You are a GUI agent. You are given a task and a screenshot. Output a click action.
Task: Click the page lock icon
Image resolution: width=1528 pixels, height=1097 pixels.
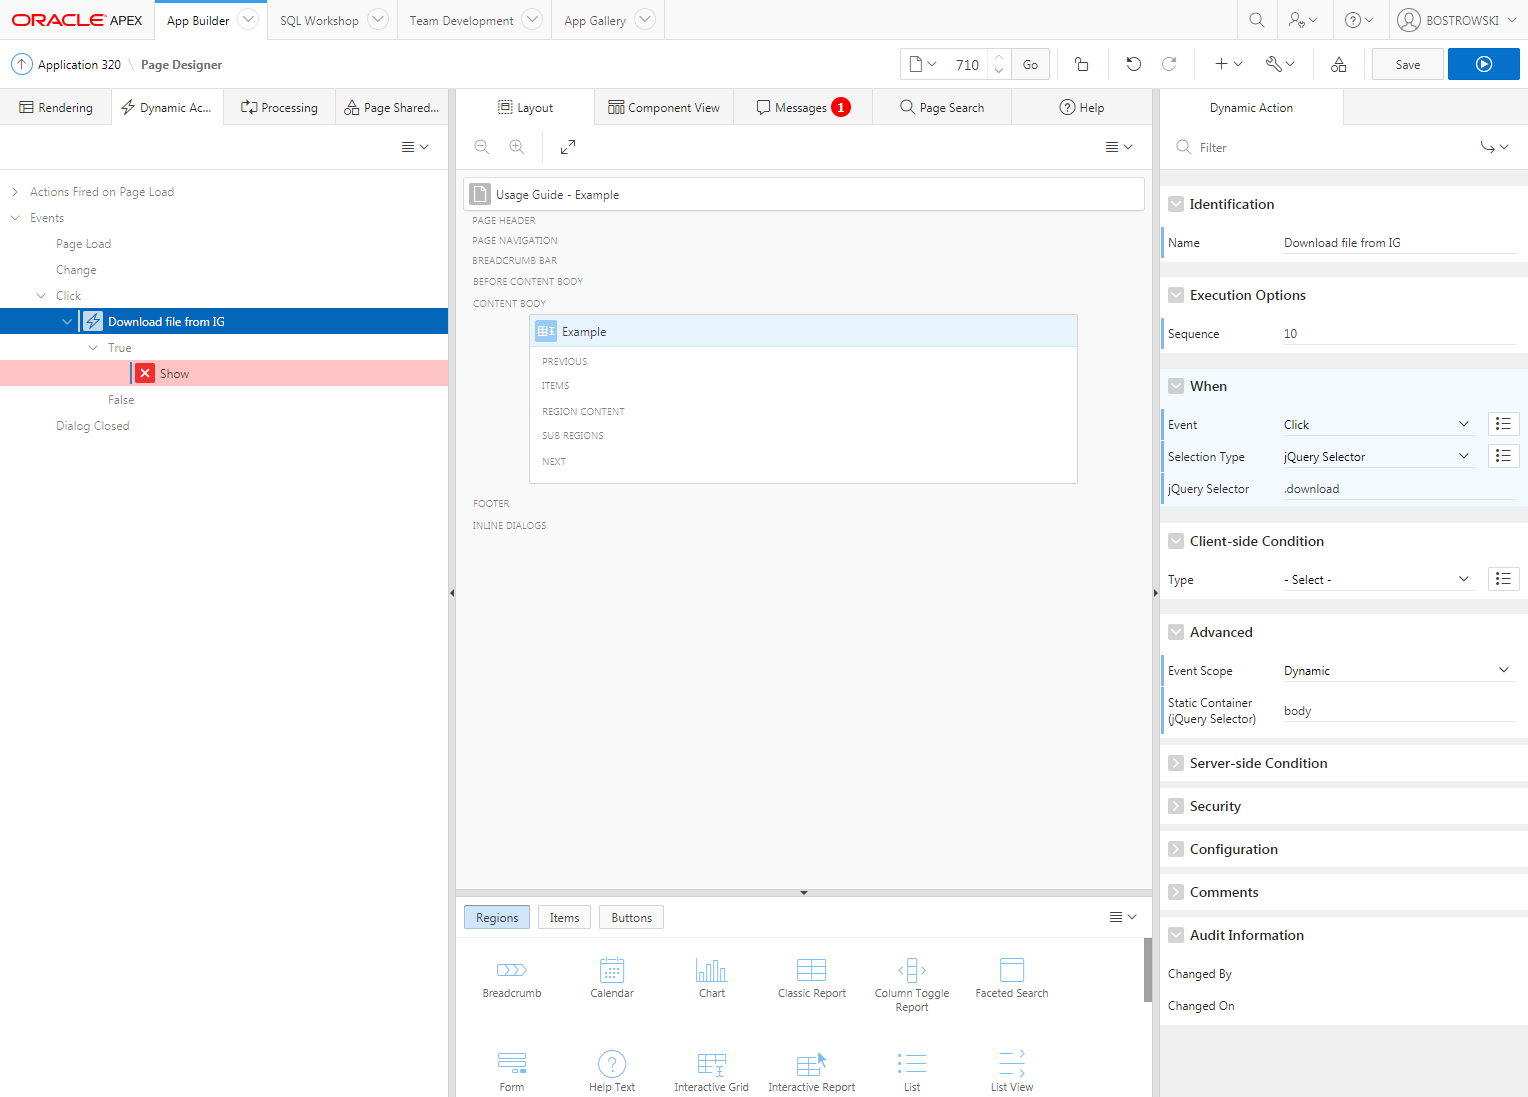click(x=1081, y=64)
